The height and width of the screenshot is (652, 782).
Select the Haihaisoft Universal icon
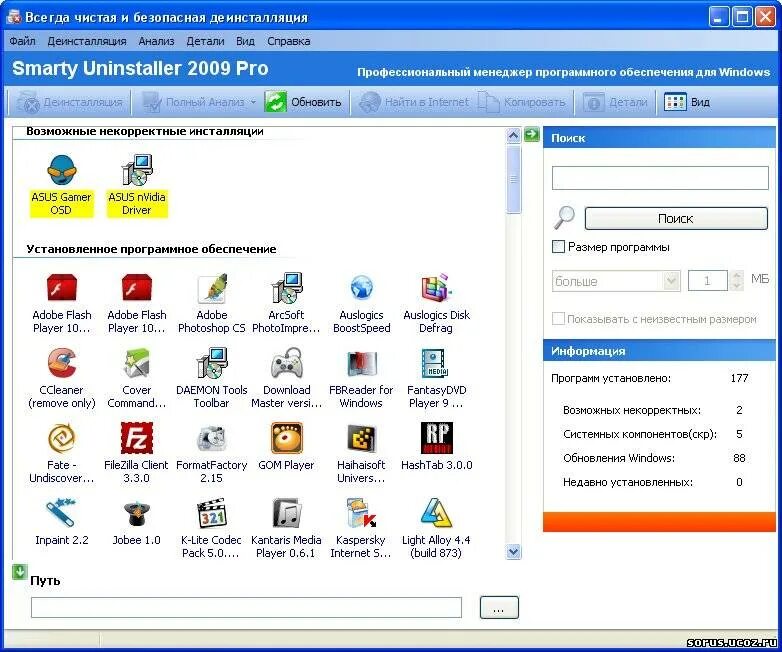click(361, 438)
